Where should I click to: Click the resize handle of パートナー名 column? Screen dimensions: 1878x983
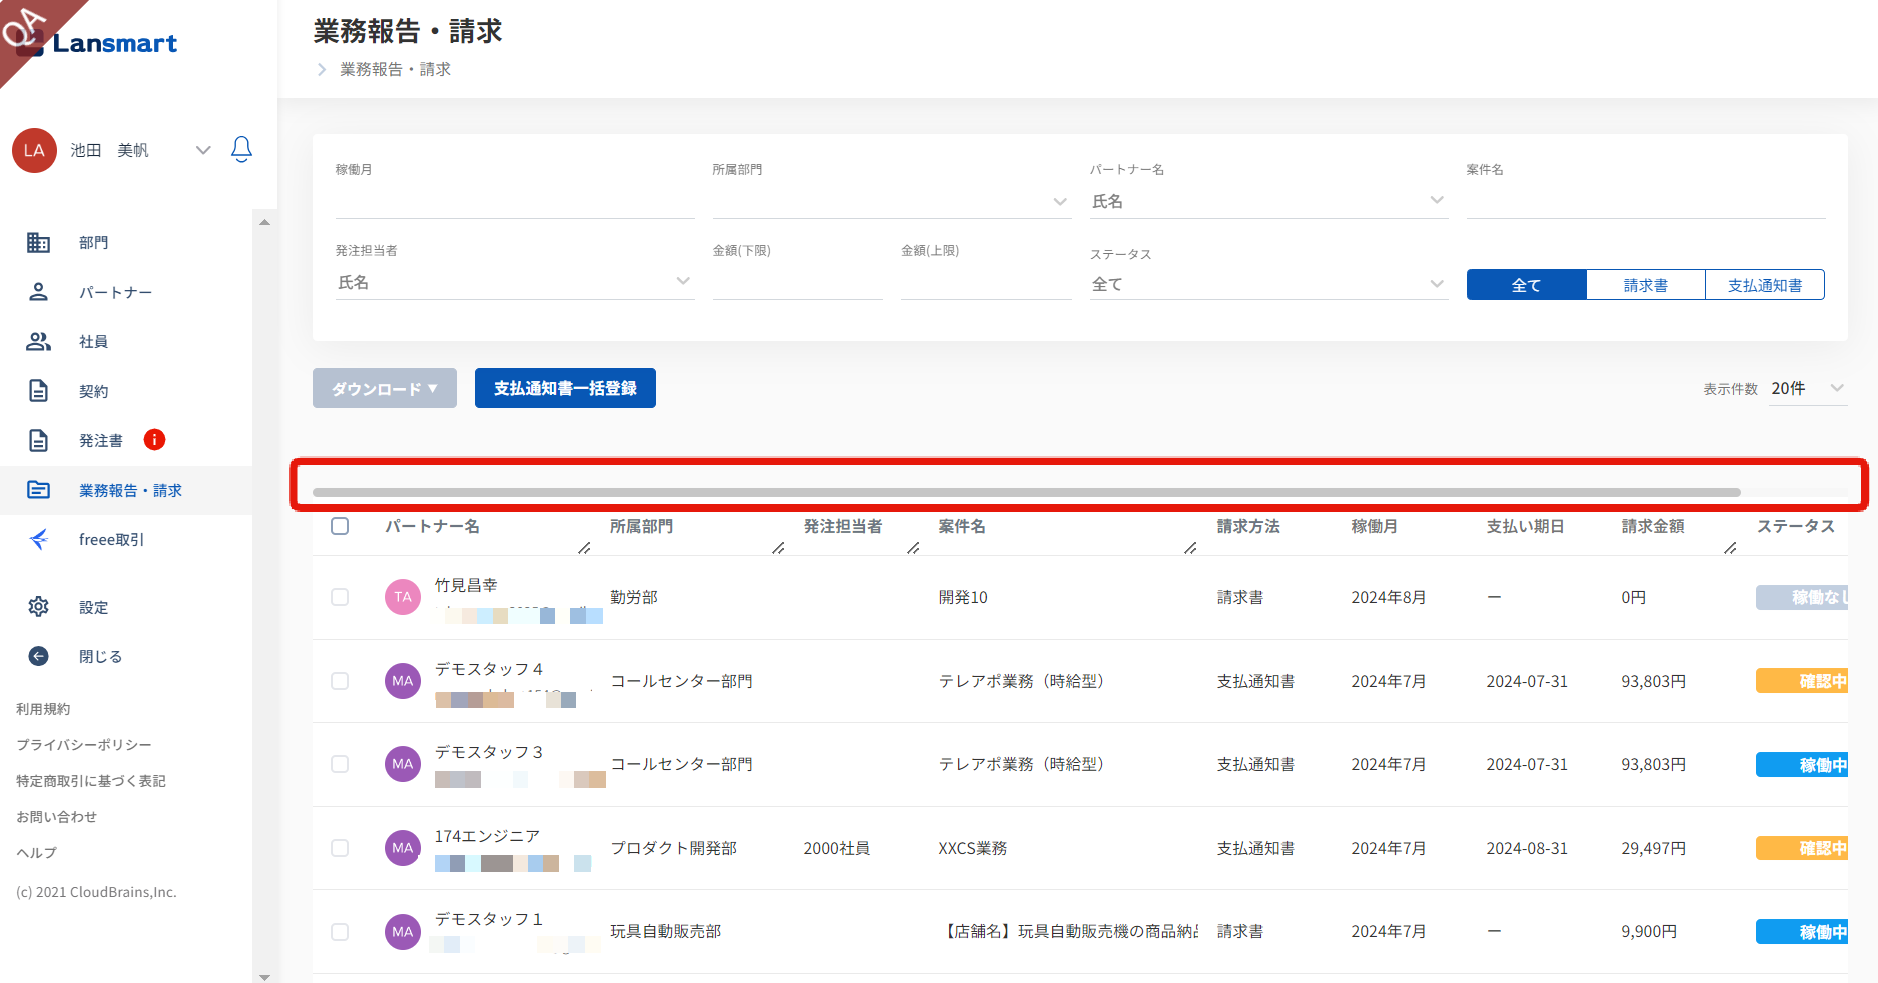(584, 548)
